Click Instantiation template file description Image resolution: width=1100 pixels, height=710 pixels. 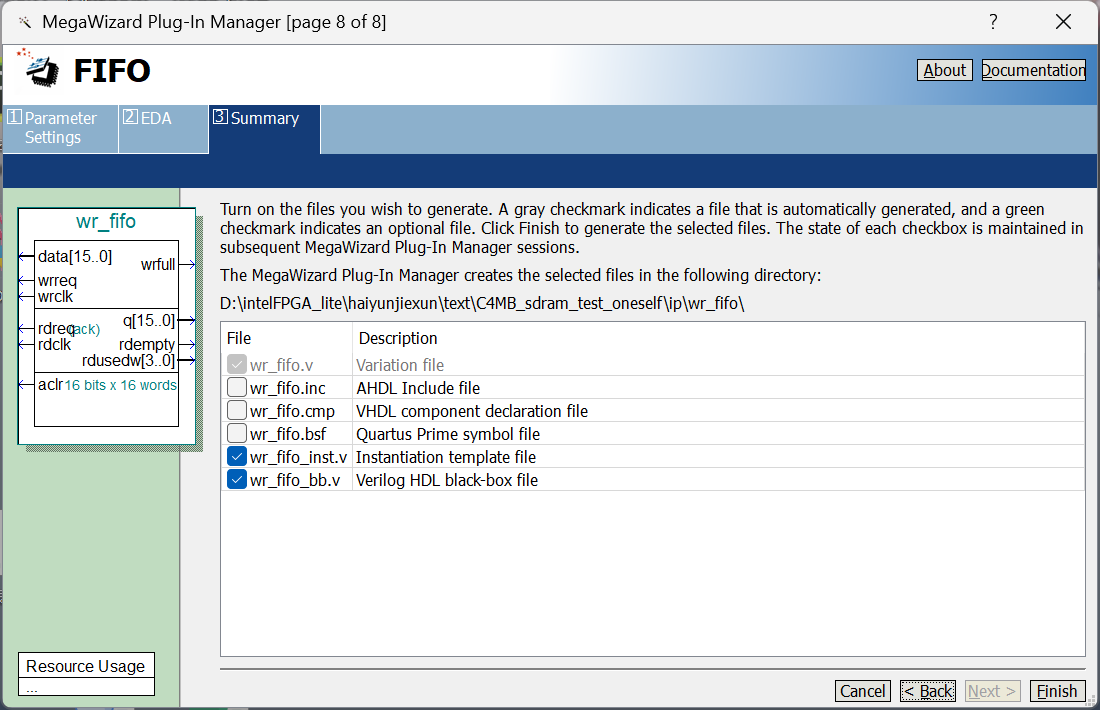click(x=445, y=457)
